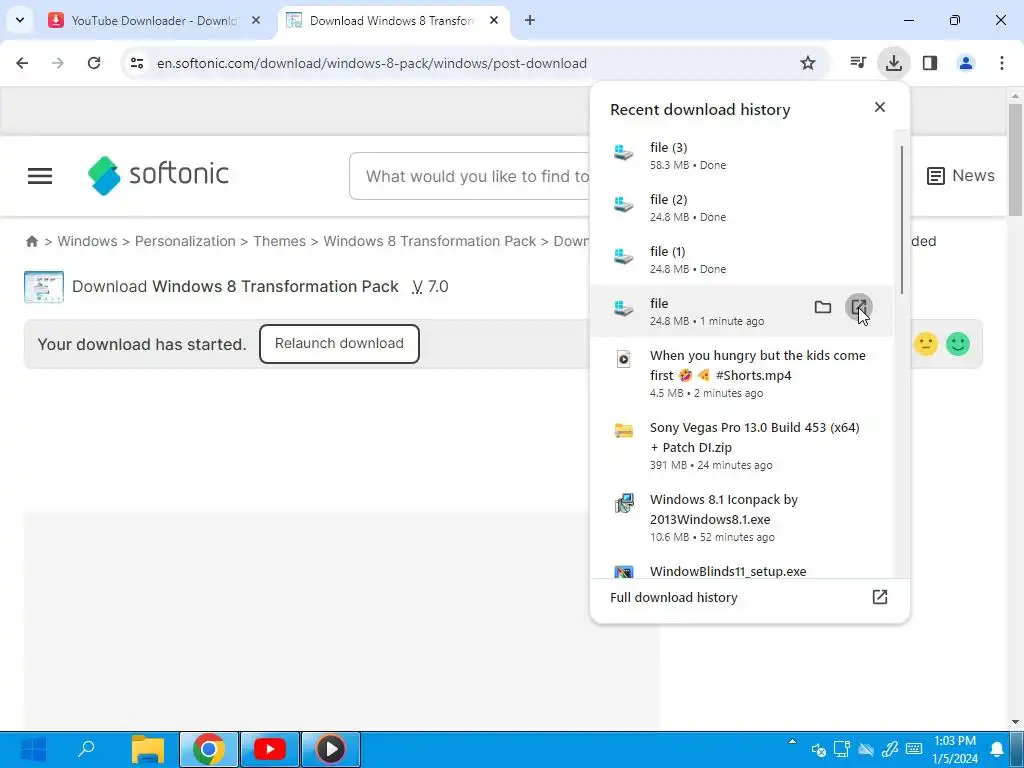The width and height of the screenshot is (1024, 768).
Task: Close the Download Windows 8 Transformation tab
Action: pyautogui.click(x=494, y=20)
